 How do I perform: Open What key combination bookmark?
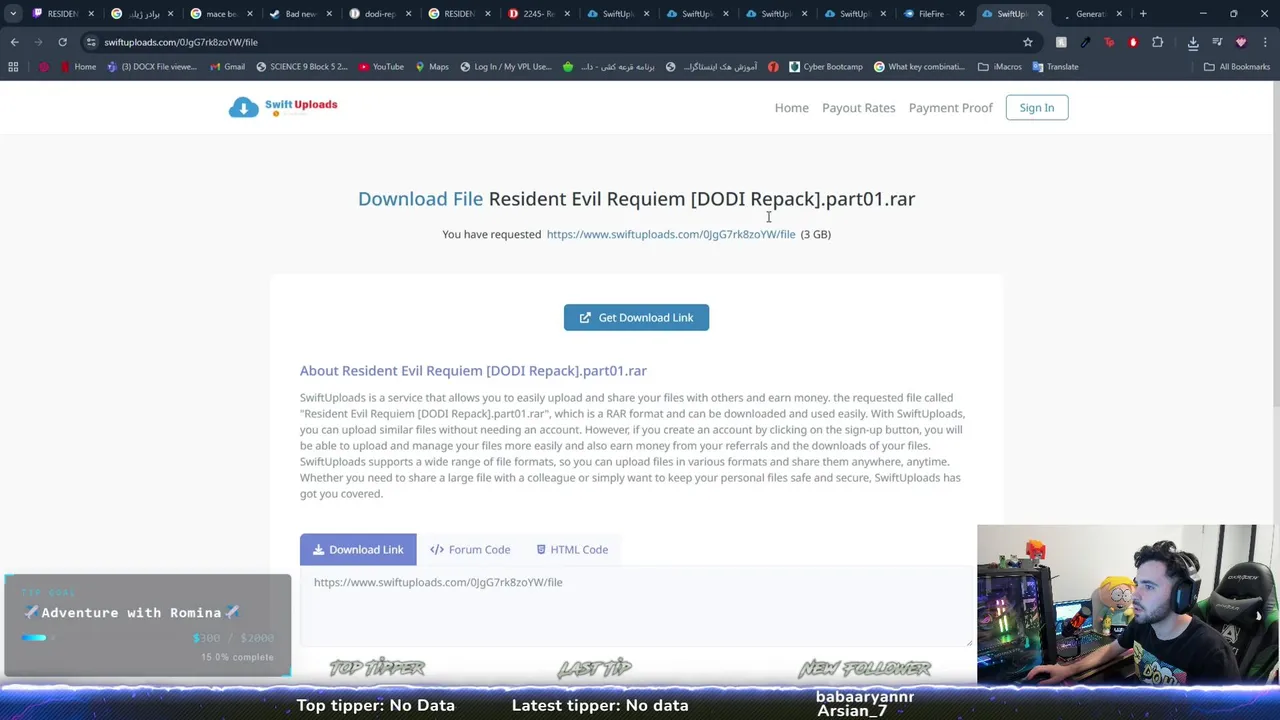click(919, 67)
